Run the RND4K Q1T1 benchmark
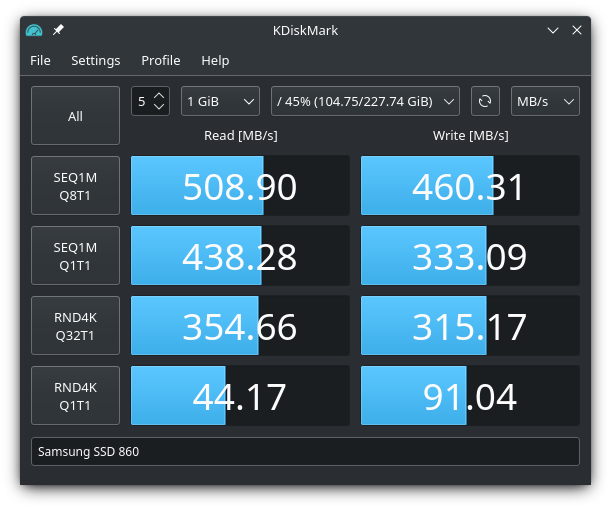611x509 pixels. (x=75, y=396)
